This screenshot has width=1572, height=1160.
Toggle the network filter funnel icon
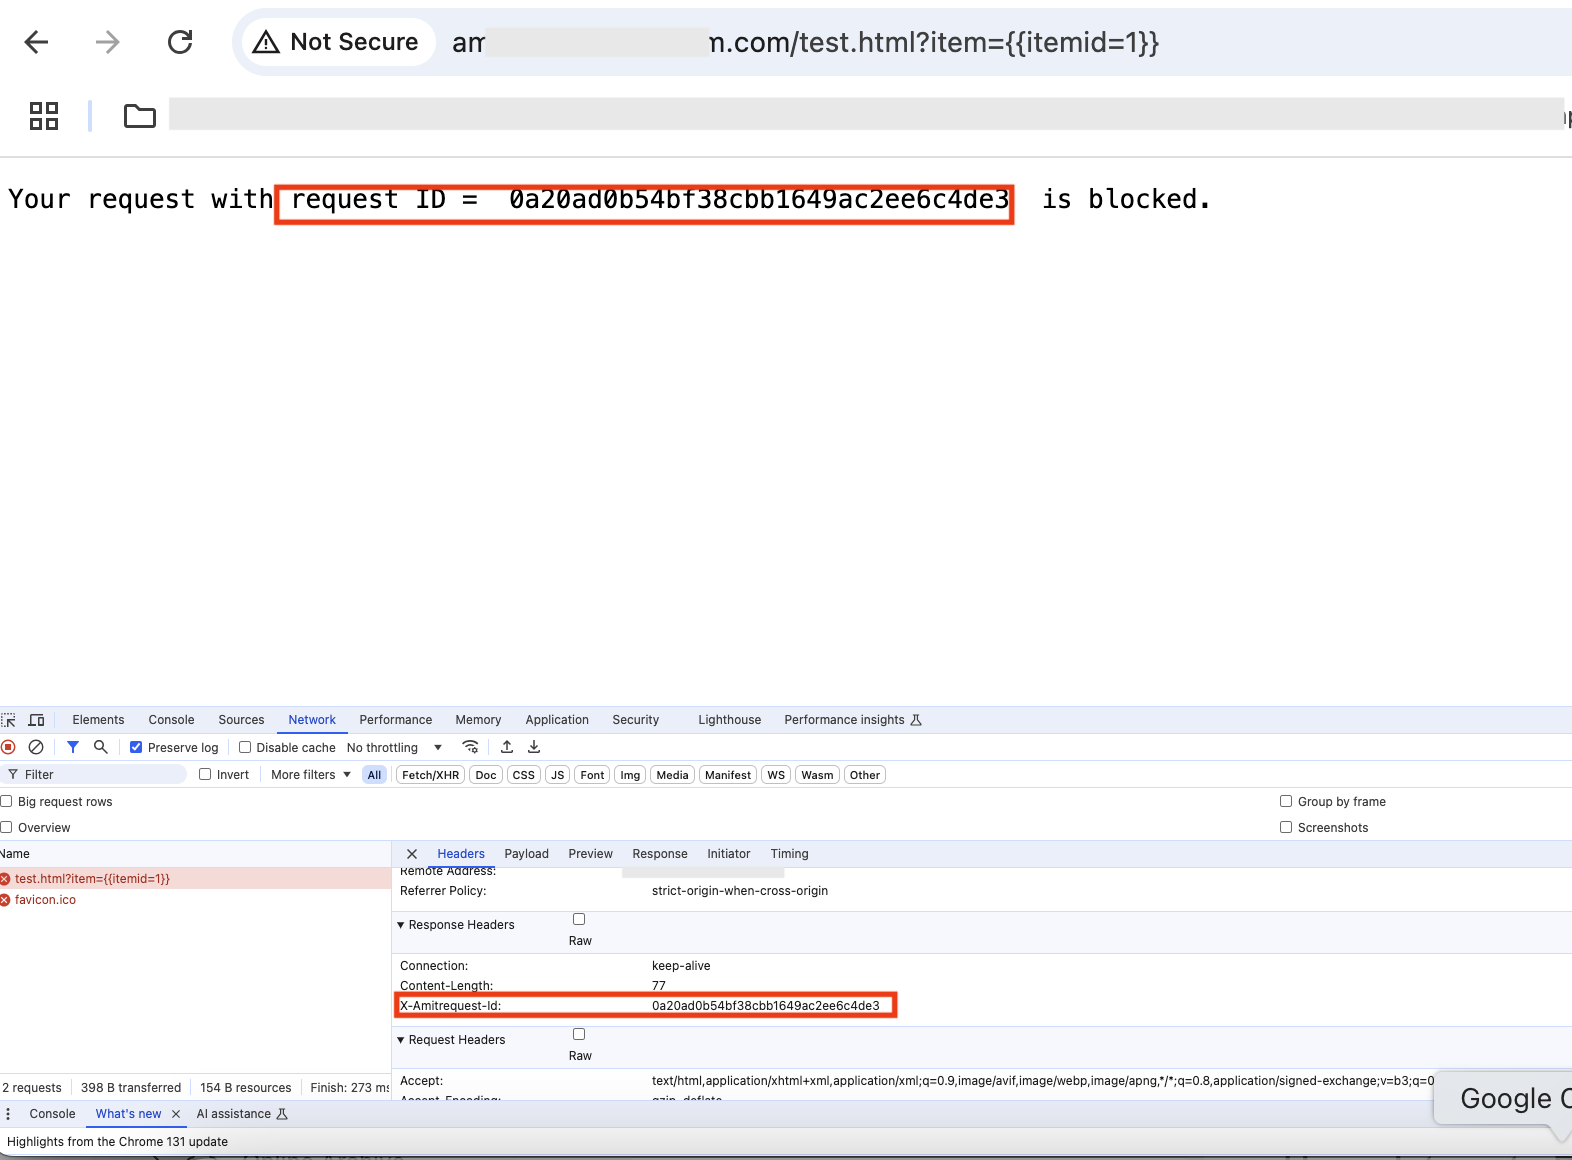click(73, 747)
